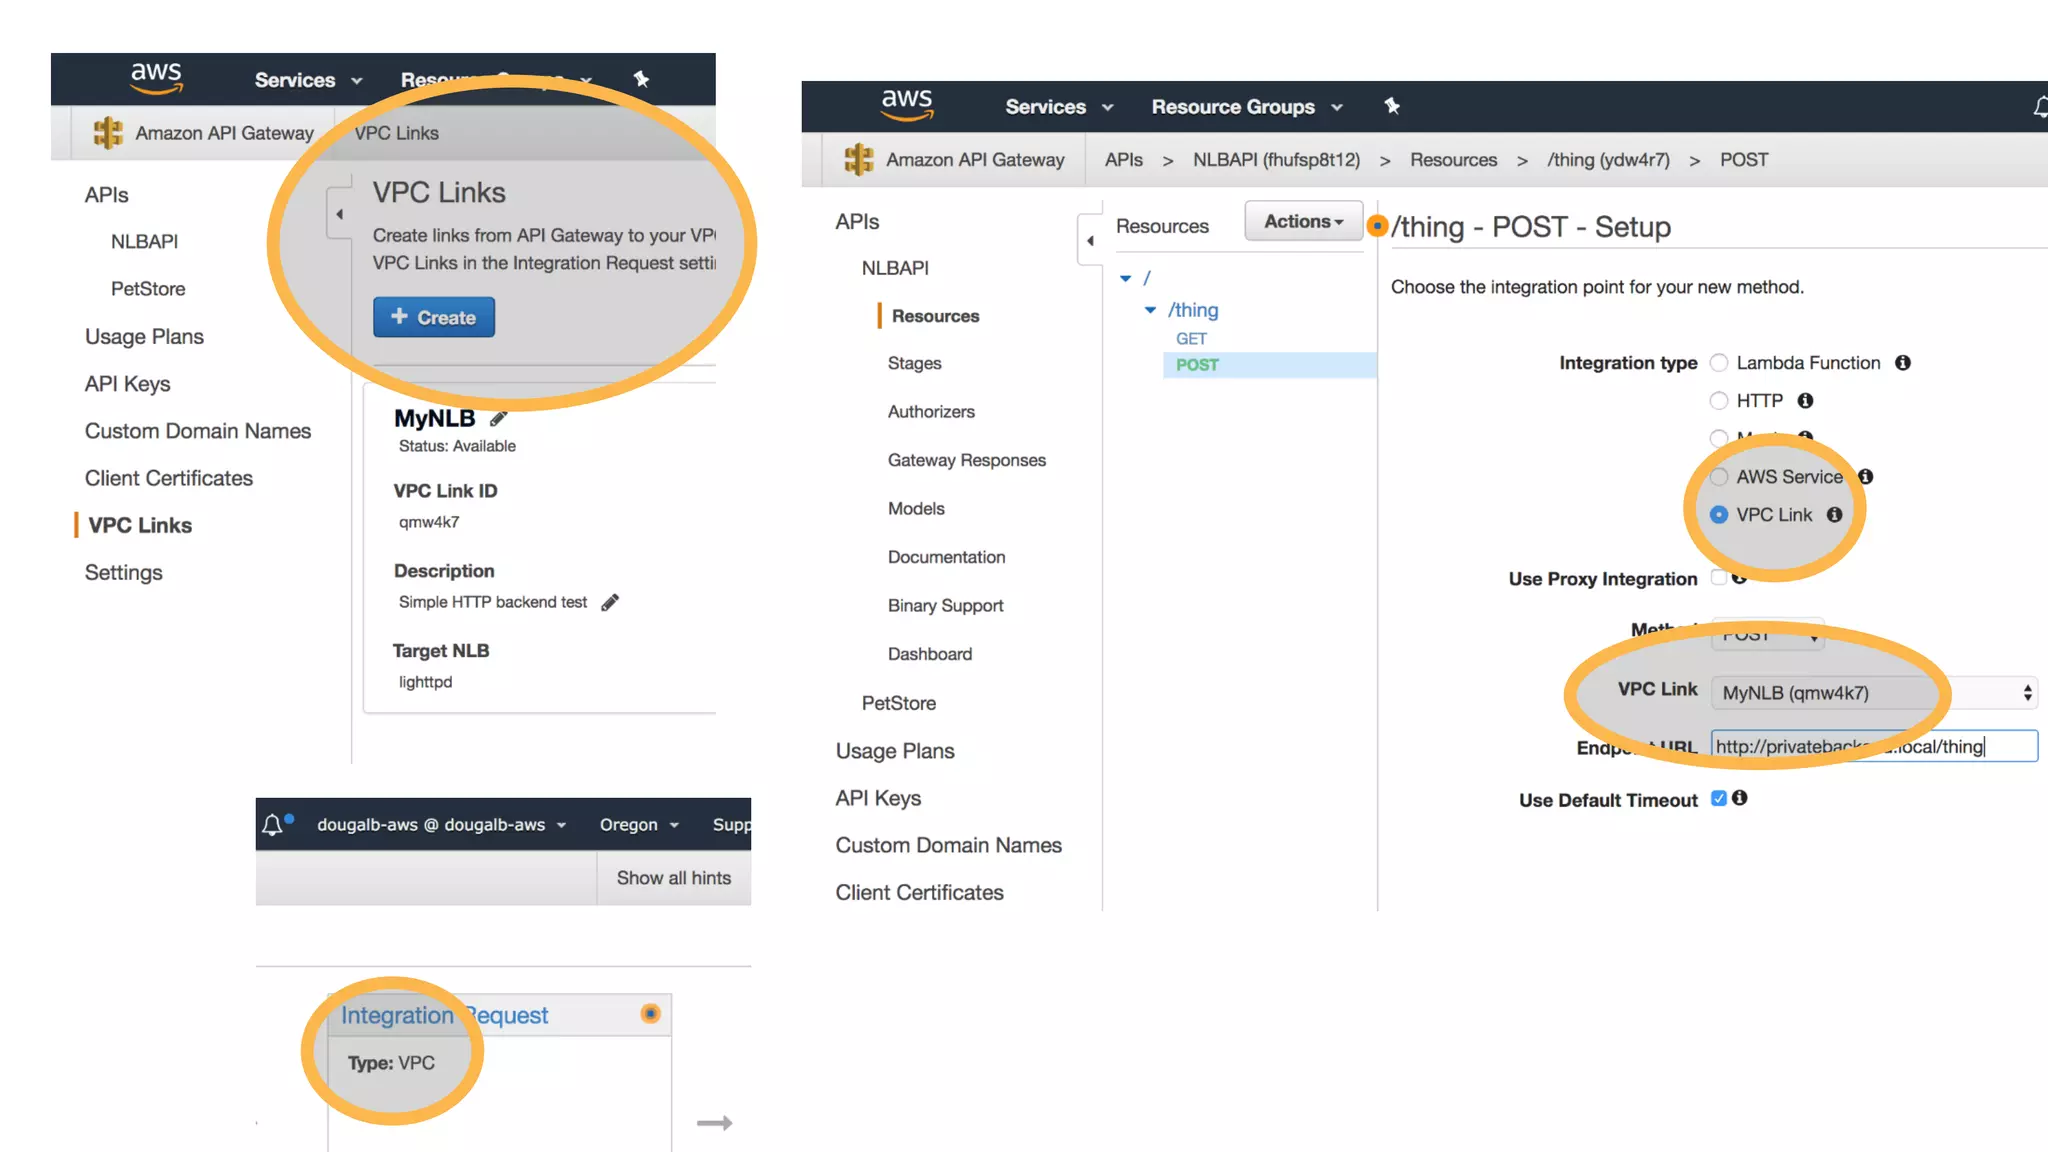The width and height of the screenshot is (2048, 1152).
Task: Collapse the /thing resource tree node
Action: pos(1150,310)
